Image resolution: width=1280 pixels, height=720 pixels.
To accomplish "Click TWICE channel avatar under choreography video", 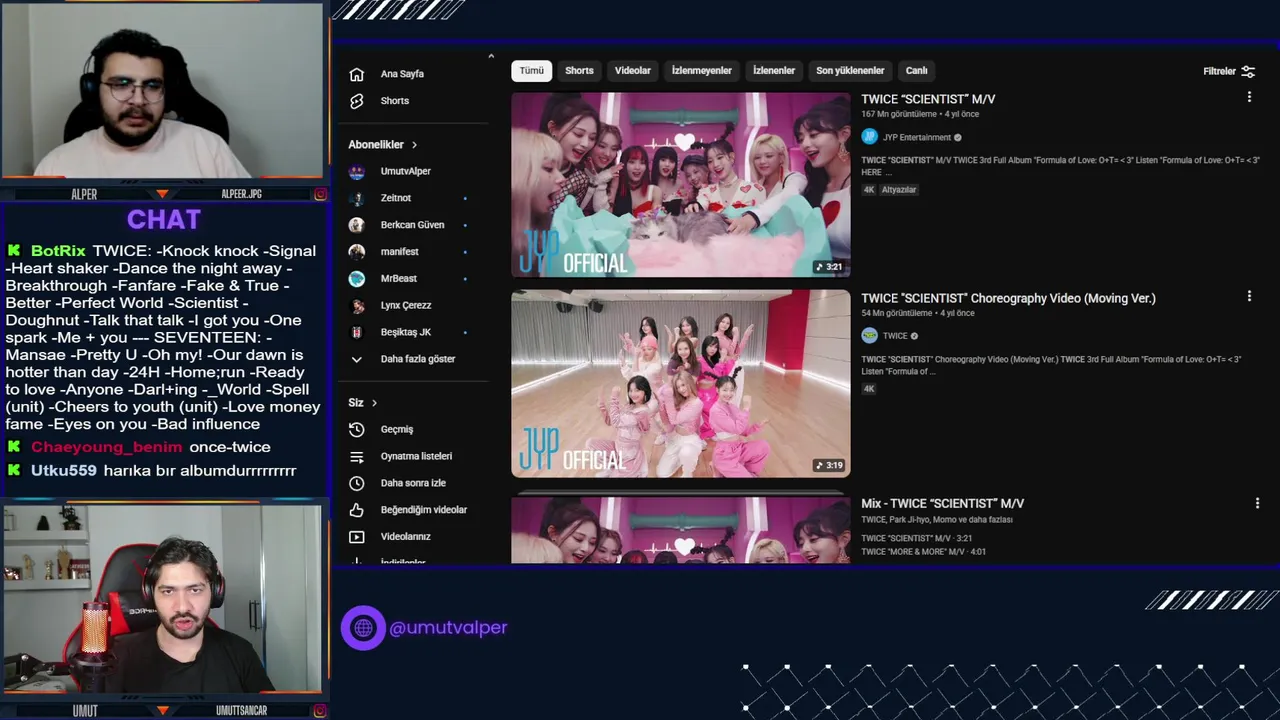I will tap(869, 336).
